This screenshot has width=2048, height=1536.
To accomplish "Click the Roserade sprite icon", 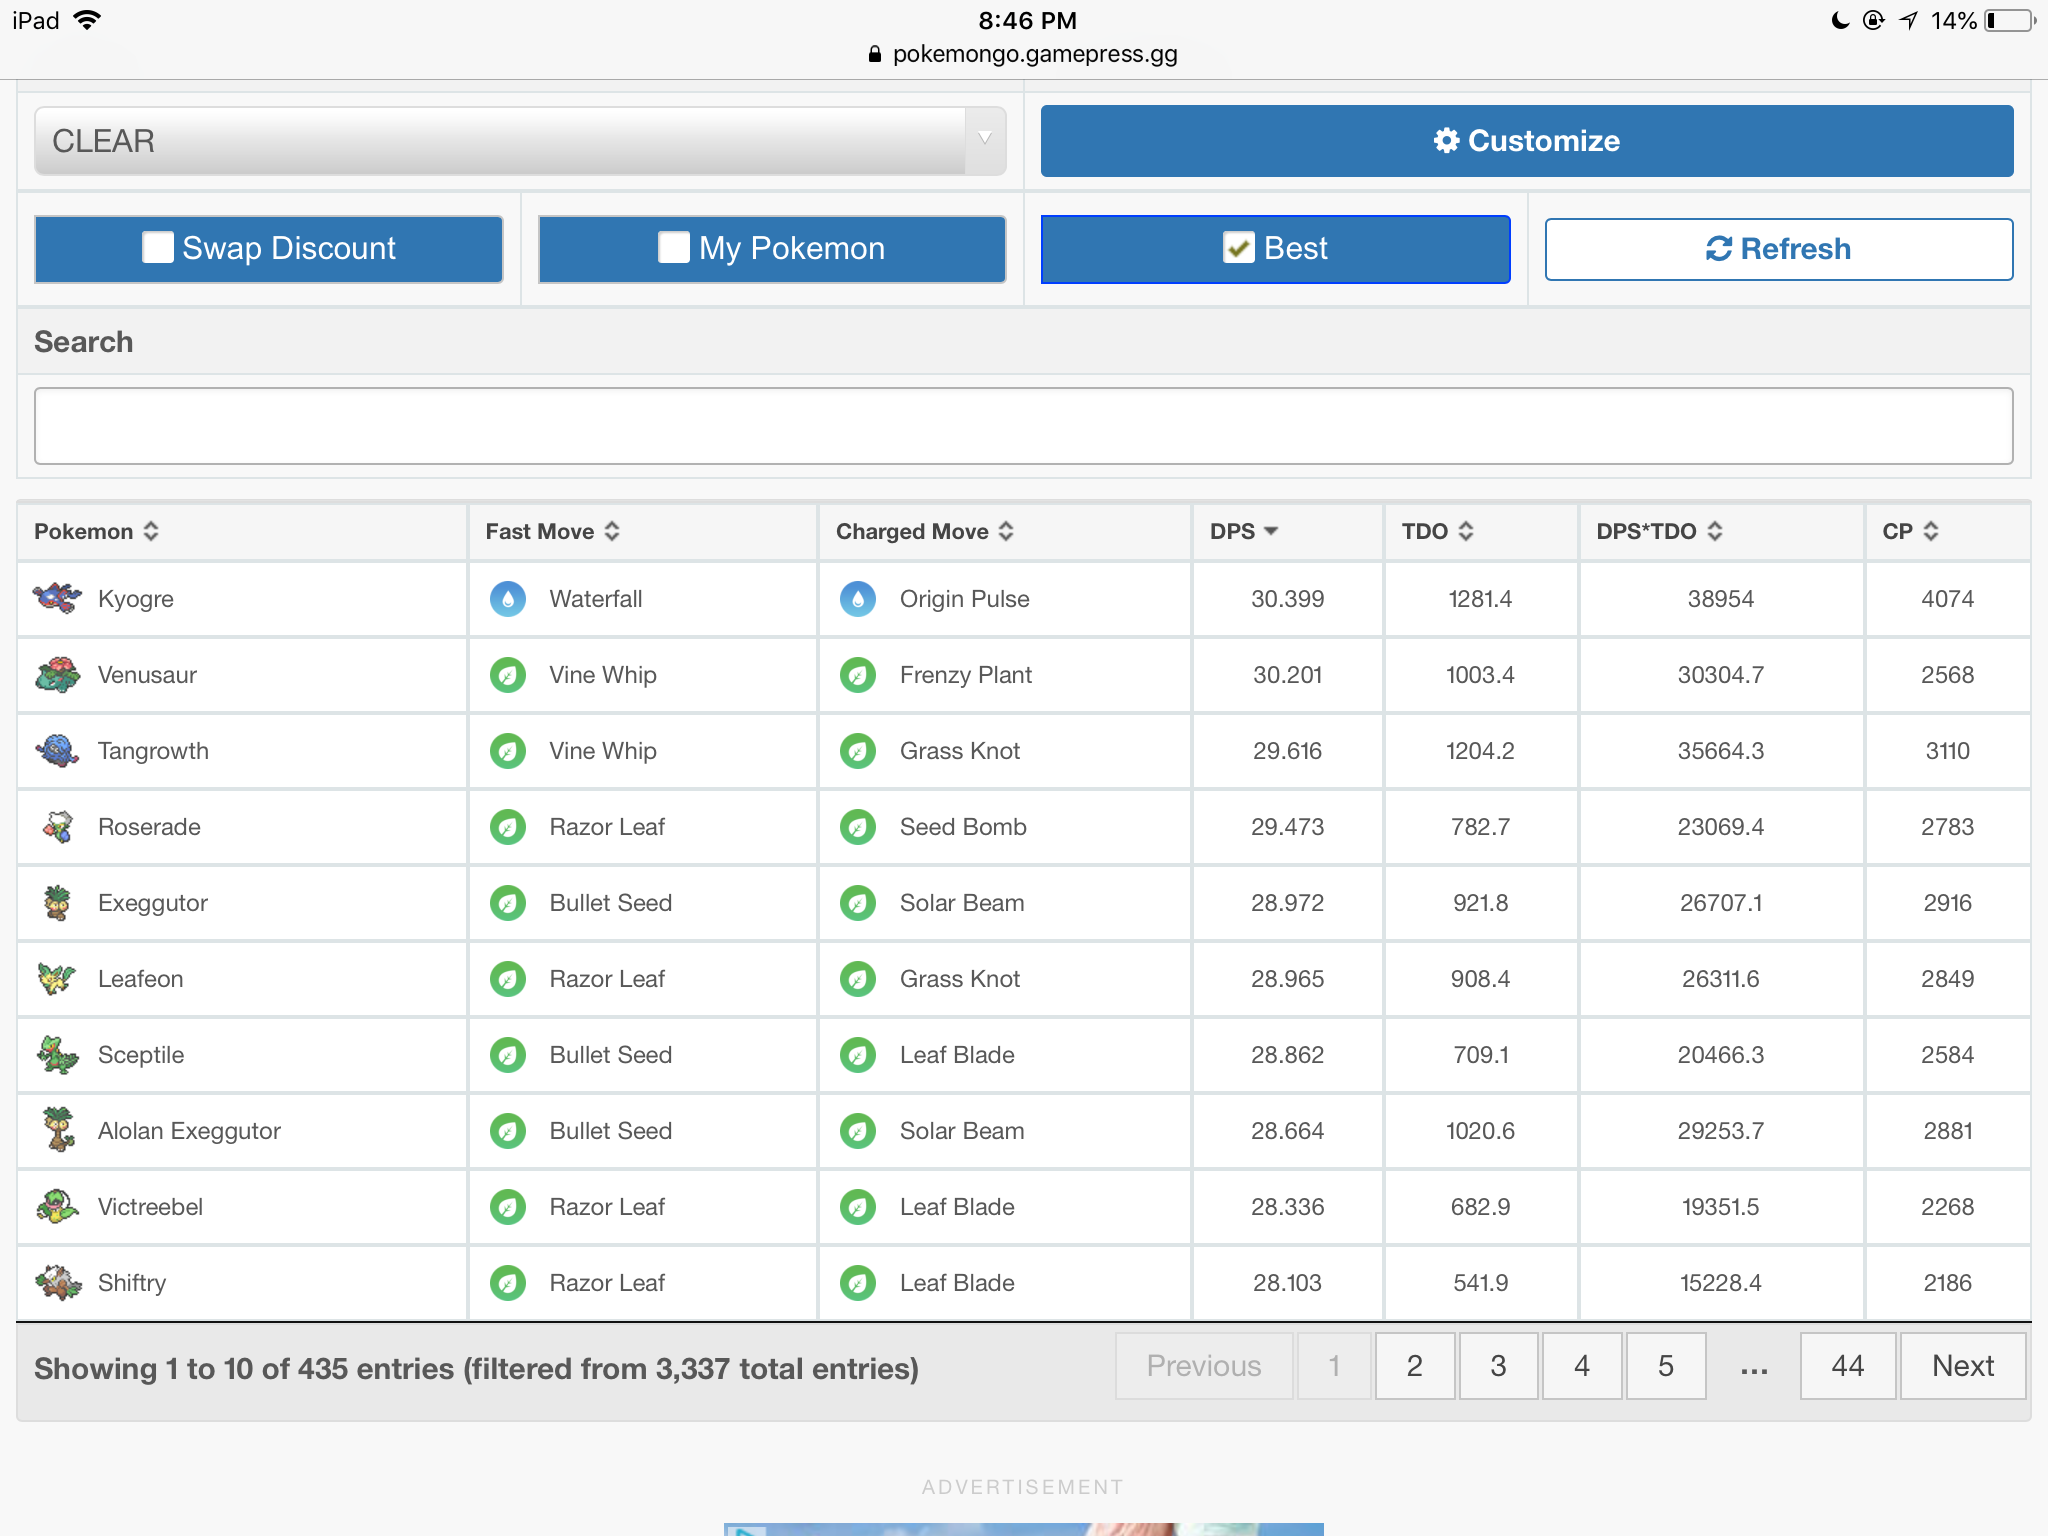I will coord(58,826).
